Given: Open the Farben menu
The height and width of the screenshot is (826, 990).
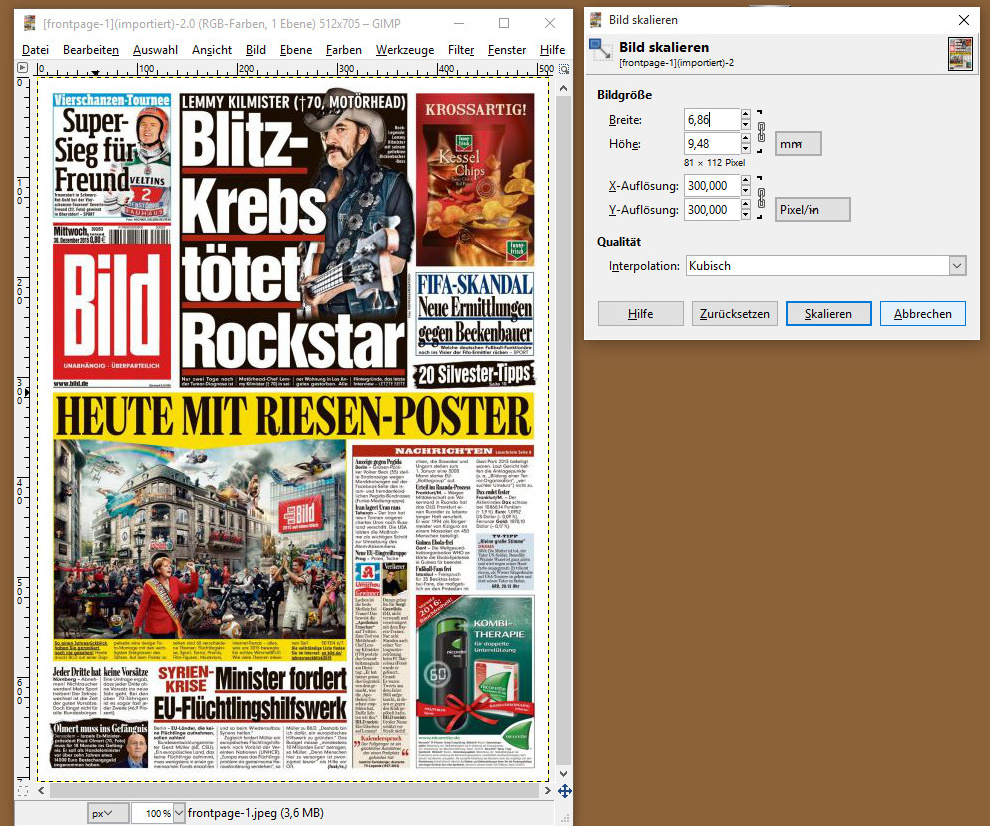Looking at the screenshot, I should 344,50.
